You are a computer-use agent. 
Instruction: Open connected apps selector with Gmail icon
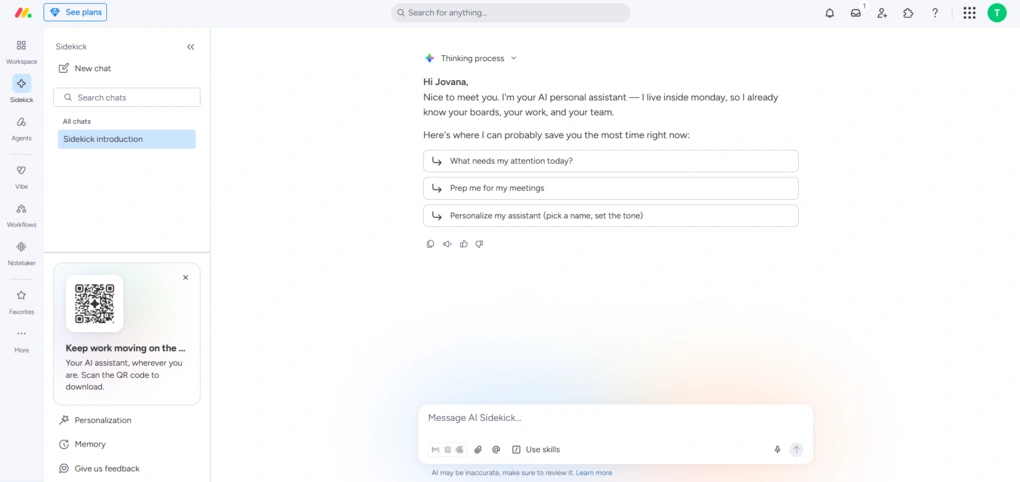click(x=448, y=449)
